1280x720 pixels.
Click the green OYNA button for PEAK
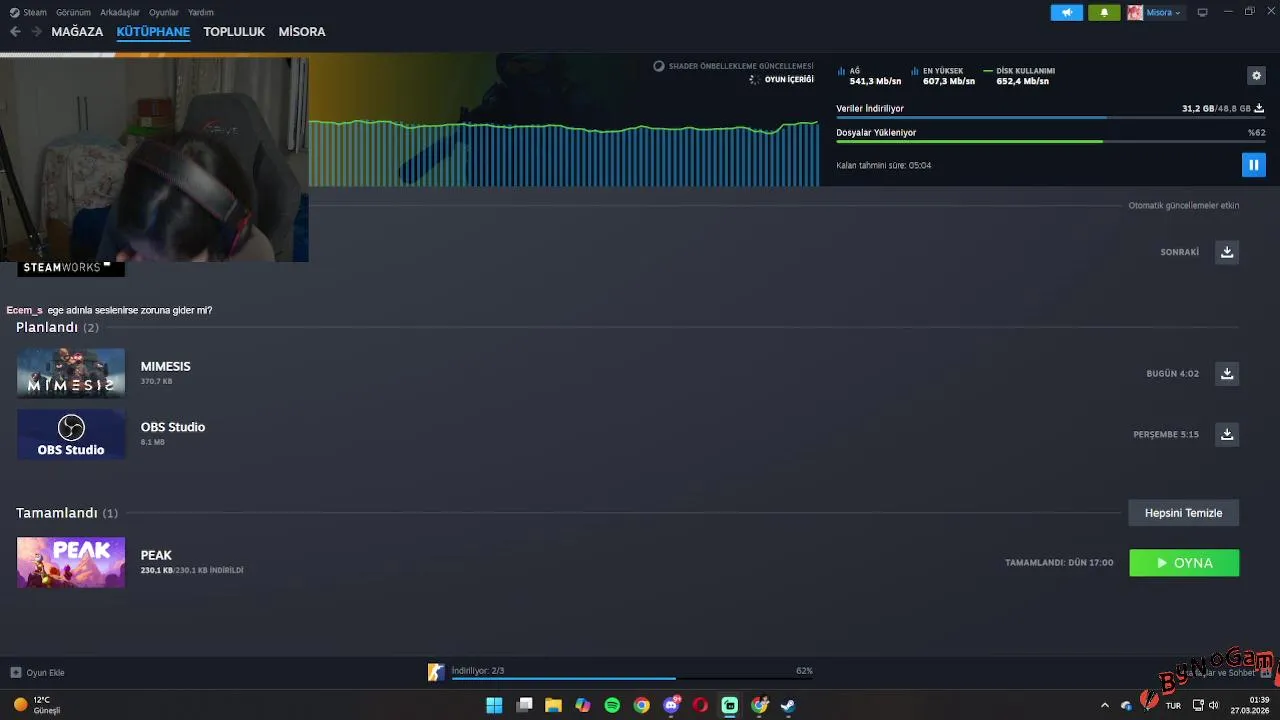[1184, 563]
